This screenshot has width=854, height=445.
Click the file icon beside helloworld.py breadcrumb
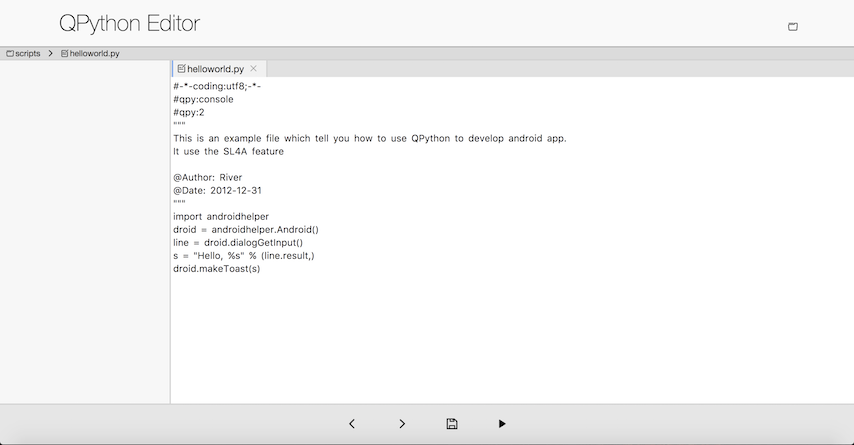[x=65, y=53]
